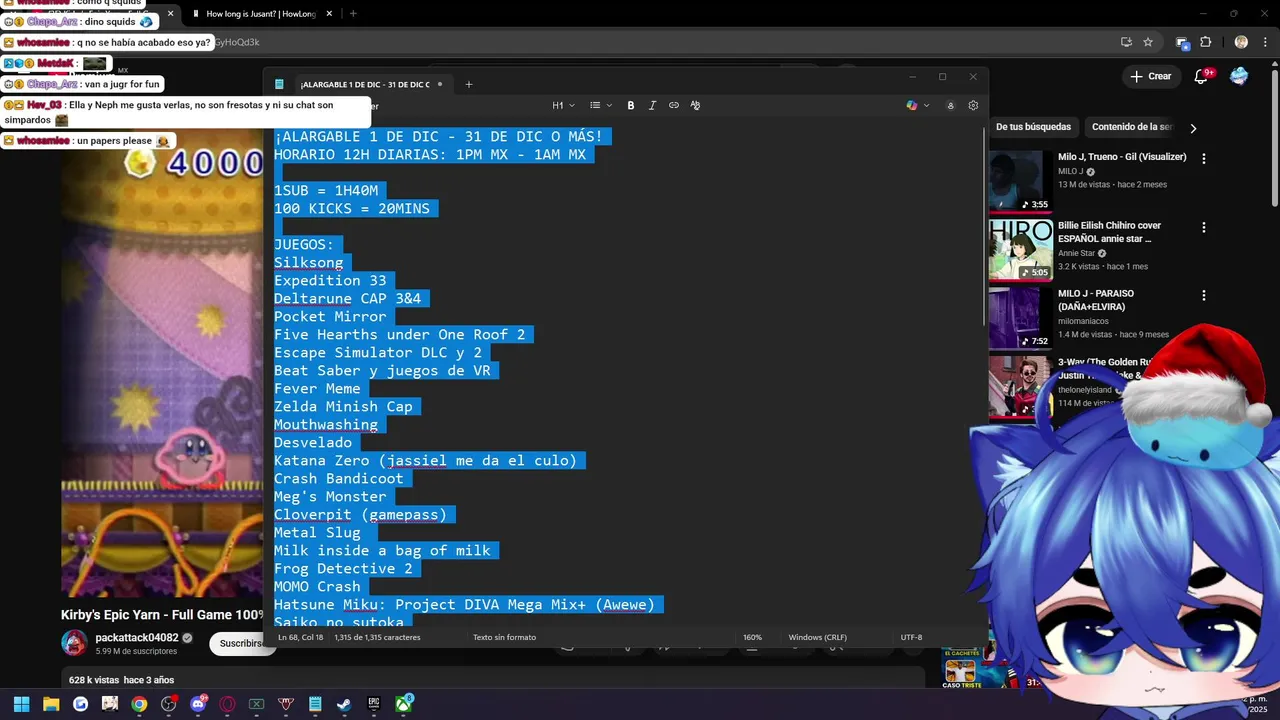The image size is (1280, 720).
Task: Click the '100 KICKS = 20MINS' line
Action: 352,208
